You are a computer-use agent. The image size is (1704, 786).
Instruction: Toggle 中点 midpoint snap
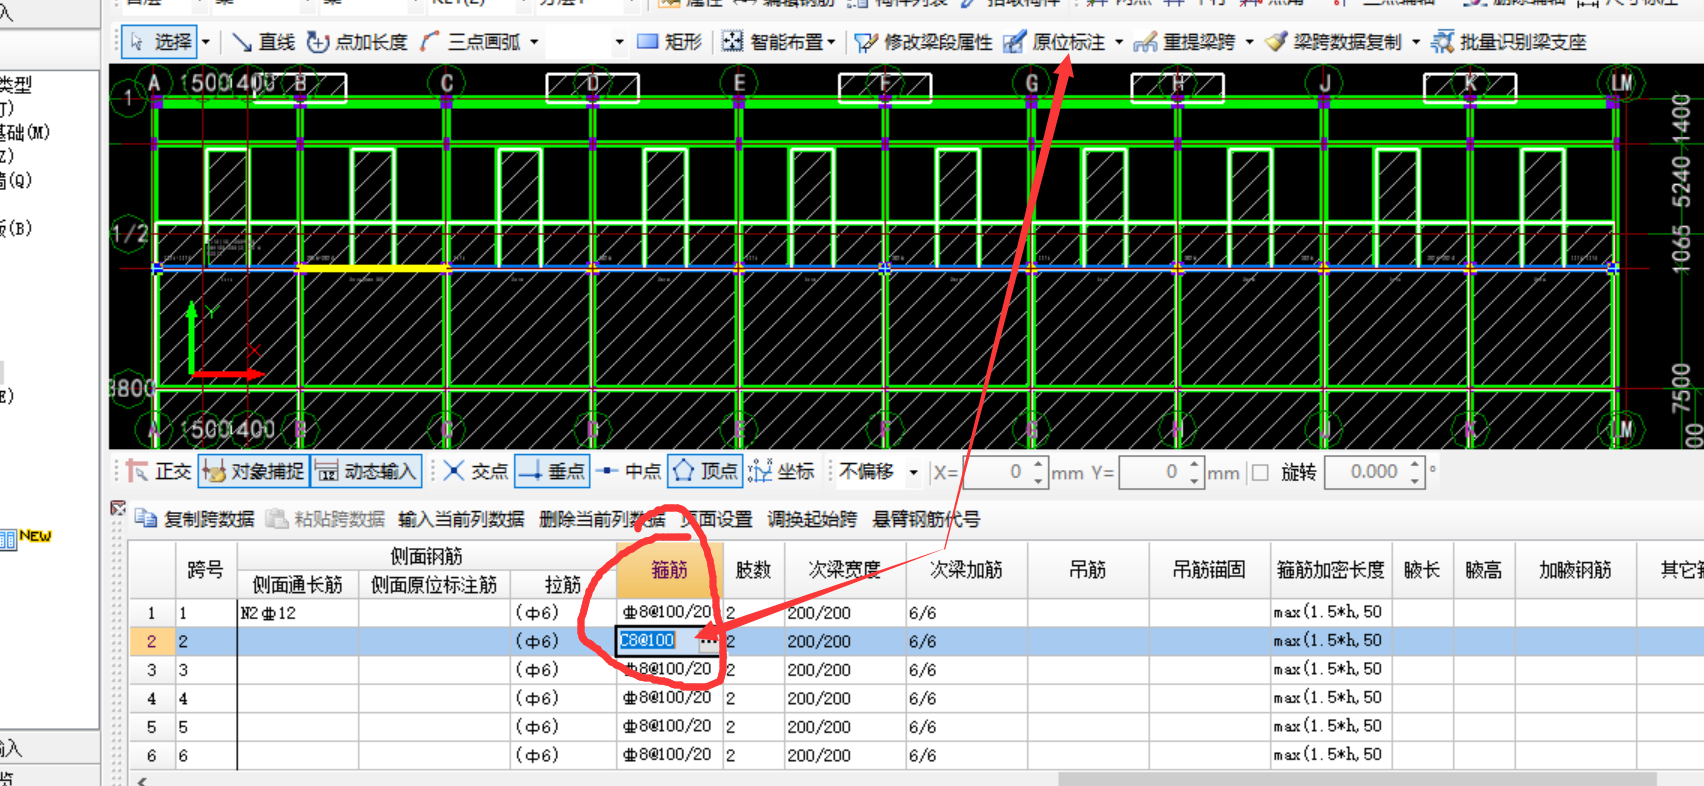(628, 471)
